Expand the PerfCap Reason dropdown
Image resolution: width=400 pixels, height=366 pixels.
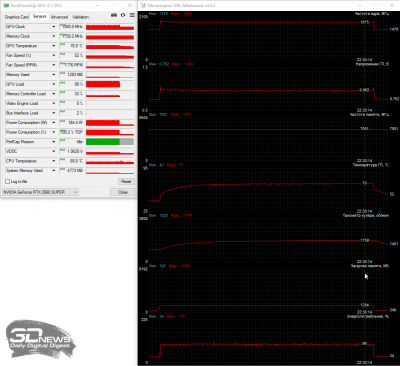click(54, 142)
